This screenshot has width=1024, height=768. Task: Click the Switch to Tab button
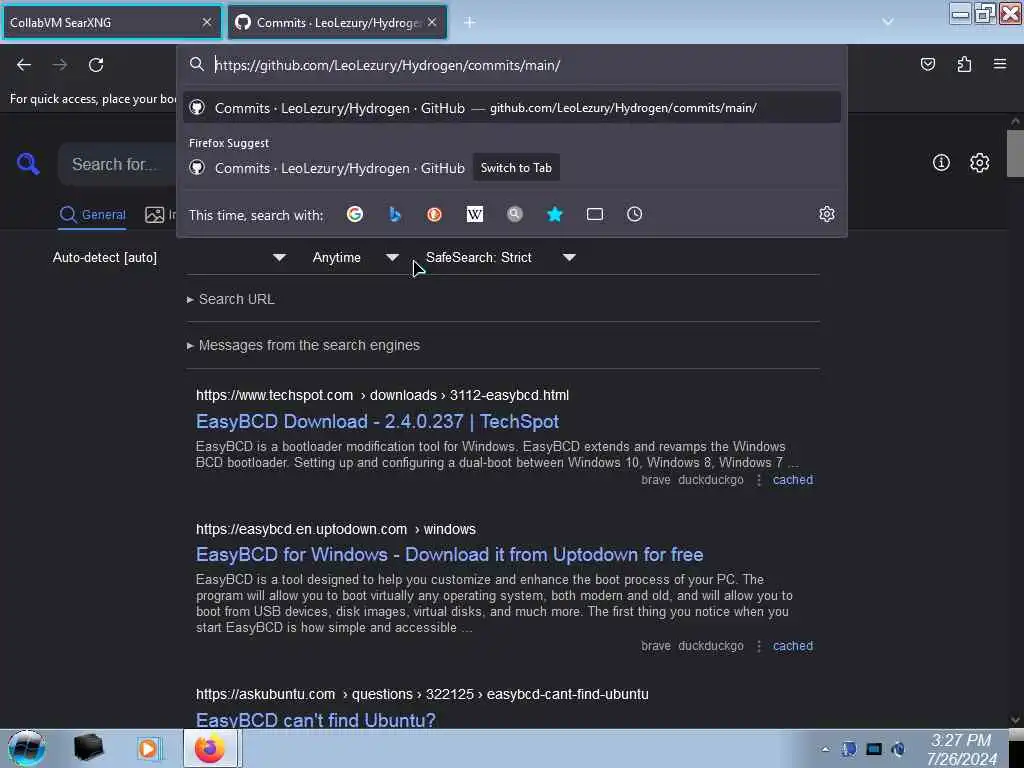(x=516, y=168)
